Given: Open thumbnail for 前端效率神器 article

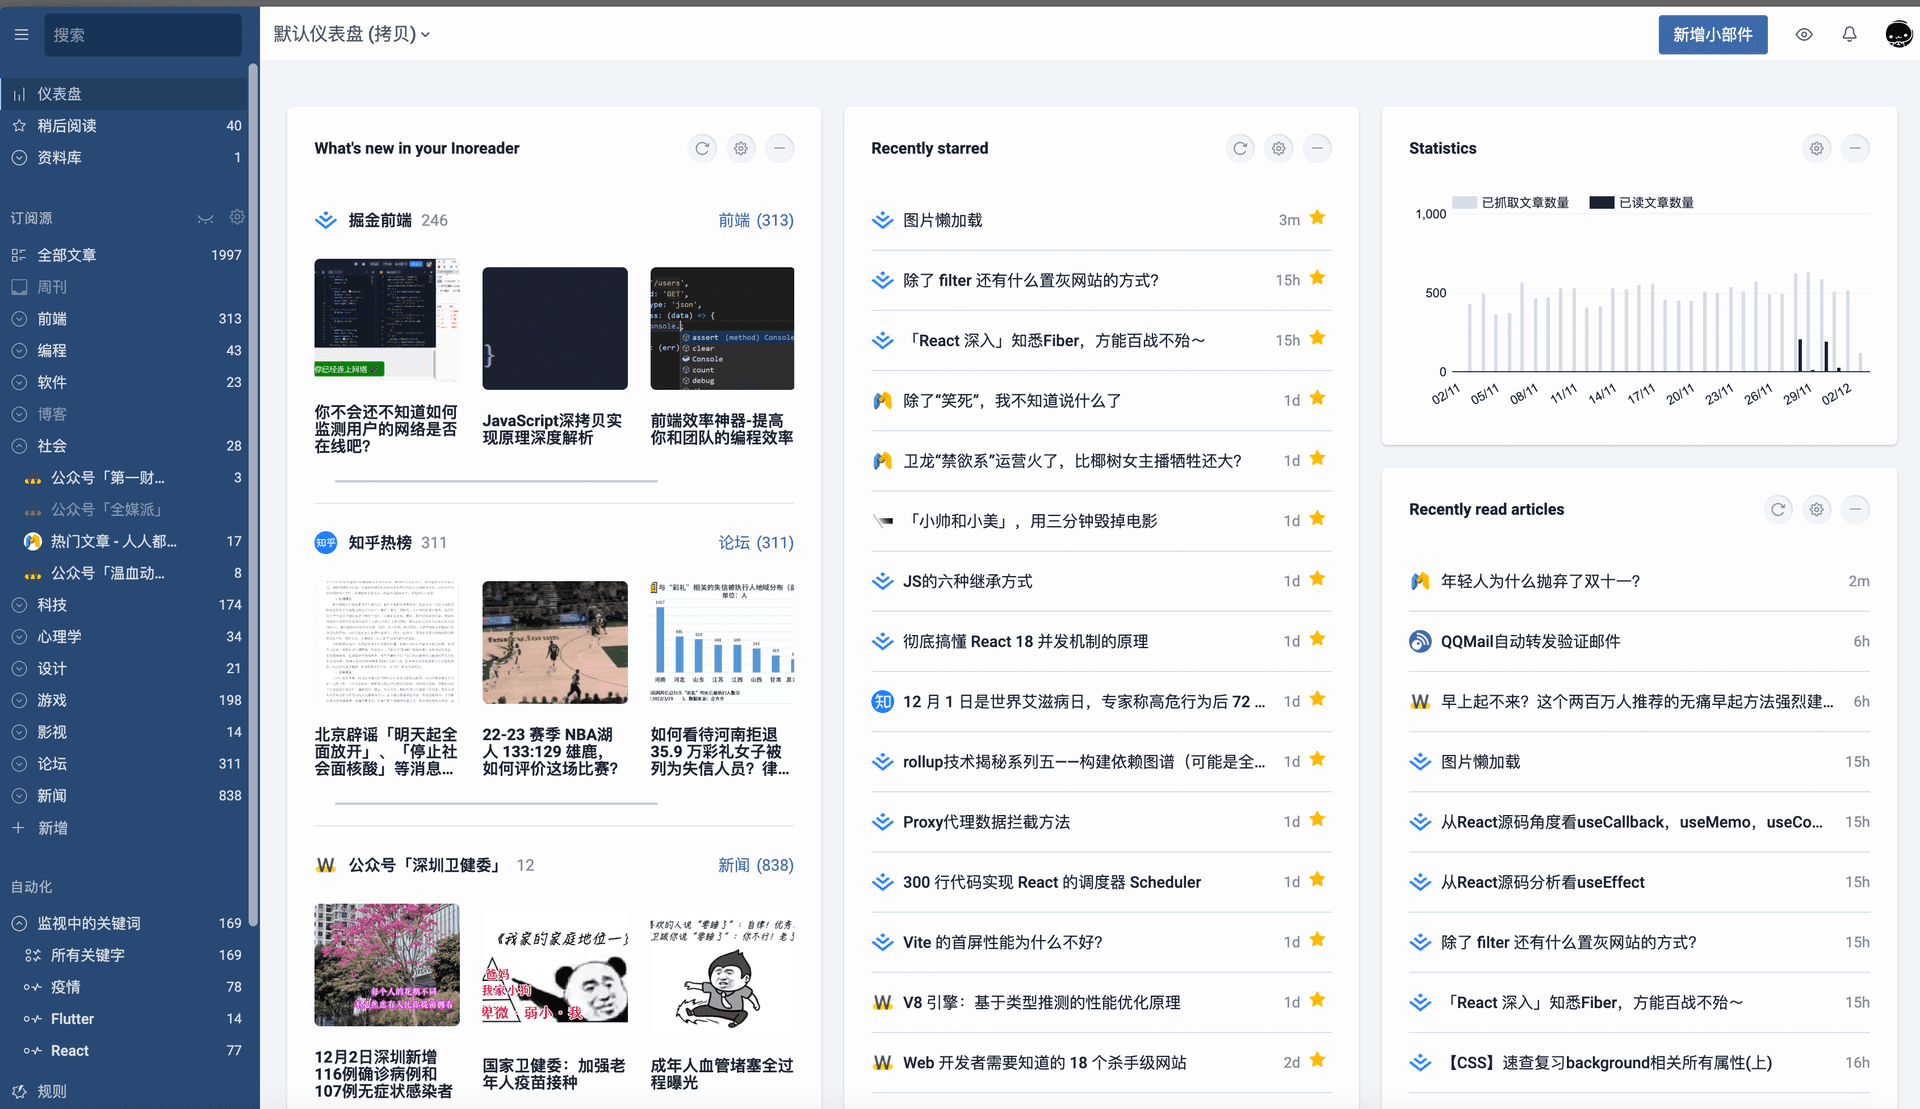Looking at the screenshot, I should (x=722, y=328).
